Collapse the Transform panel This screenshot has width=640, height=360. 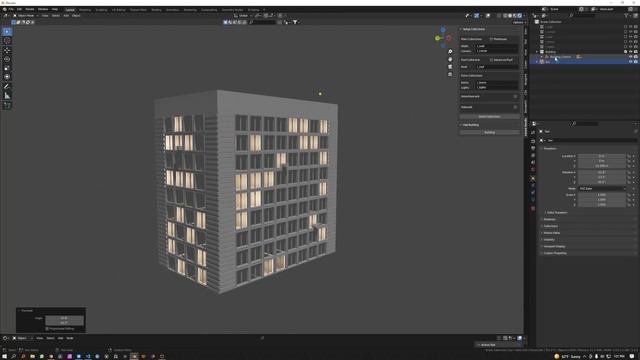click(x=549, y=149)
